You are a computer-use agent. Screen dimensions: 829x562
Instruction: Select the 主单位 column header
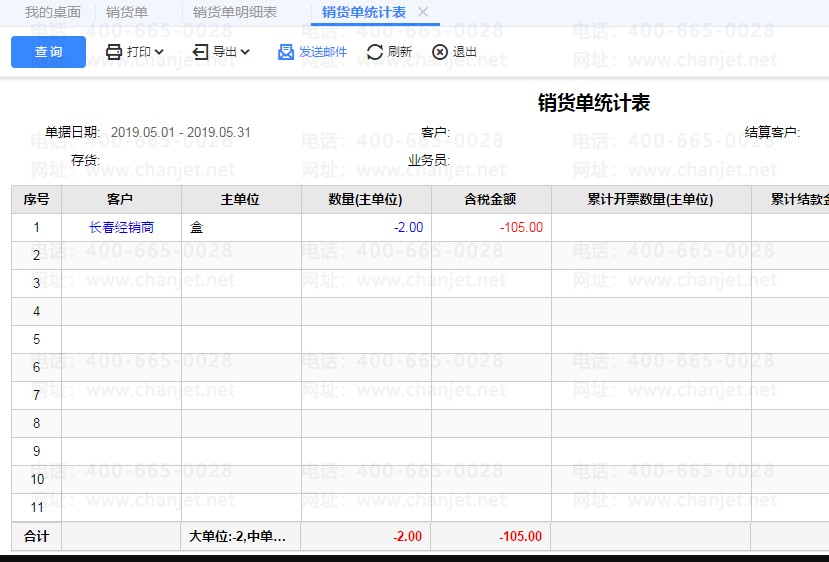click(x=240, y=199)
